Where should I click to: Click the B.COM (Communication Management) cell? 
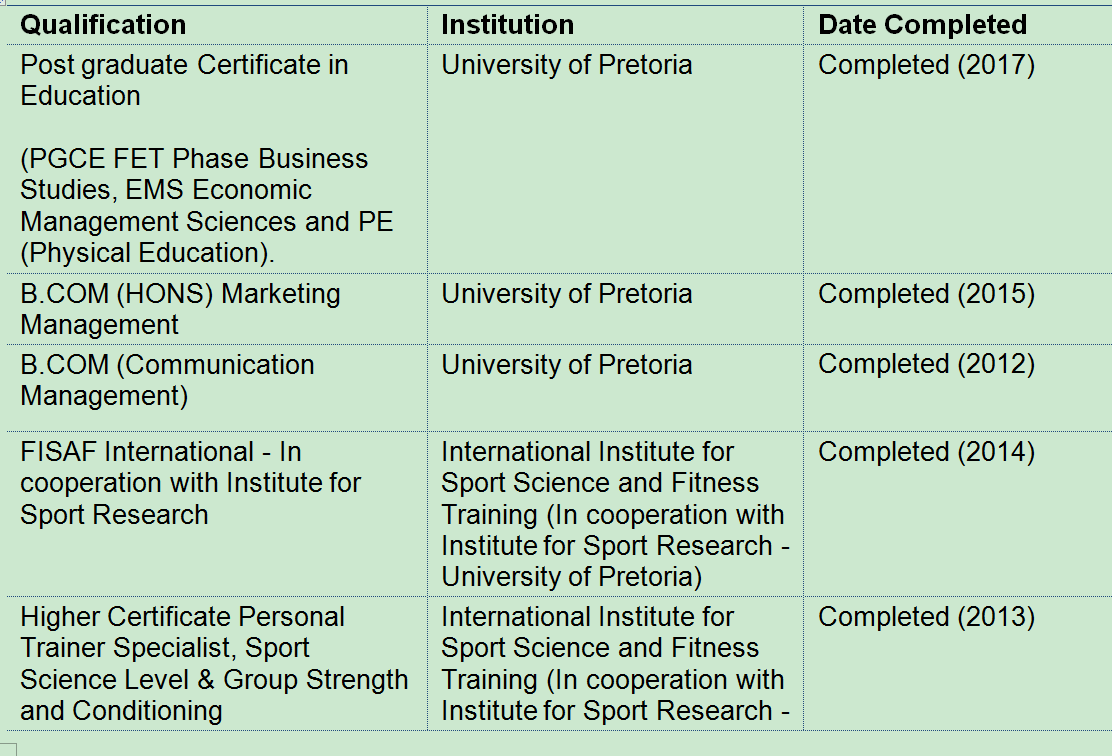pos(167,380)
